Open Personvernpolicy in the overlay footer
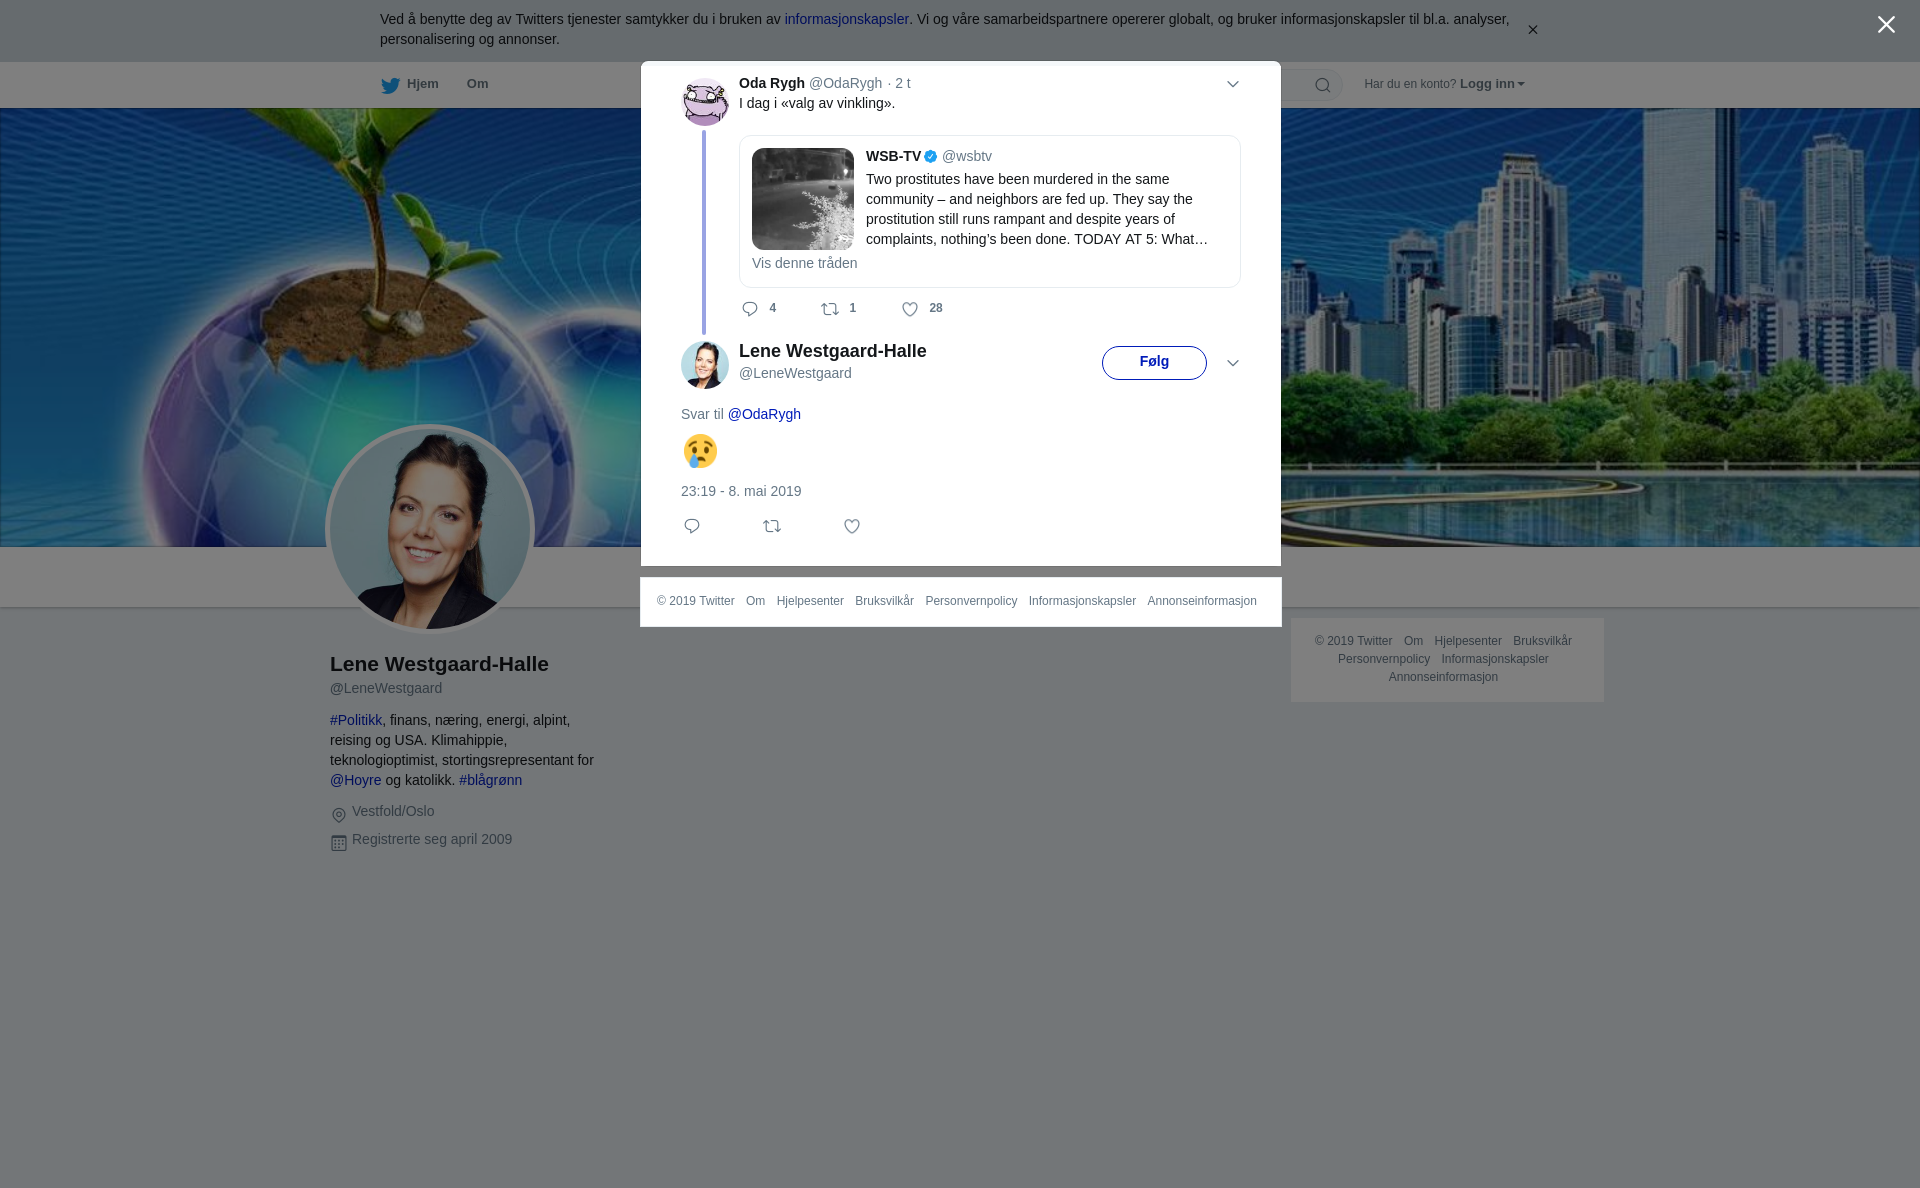This screenshot has height=1188, width=1920. click(x=971, y=601)
